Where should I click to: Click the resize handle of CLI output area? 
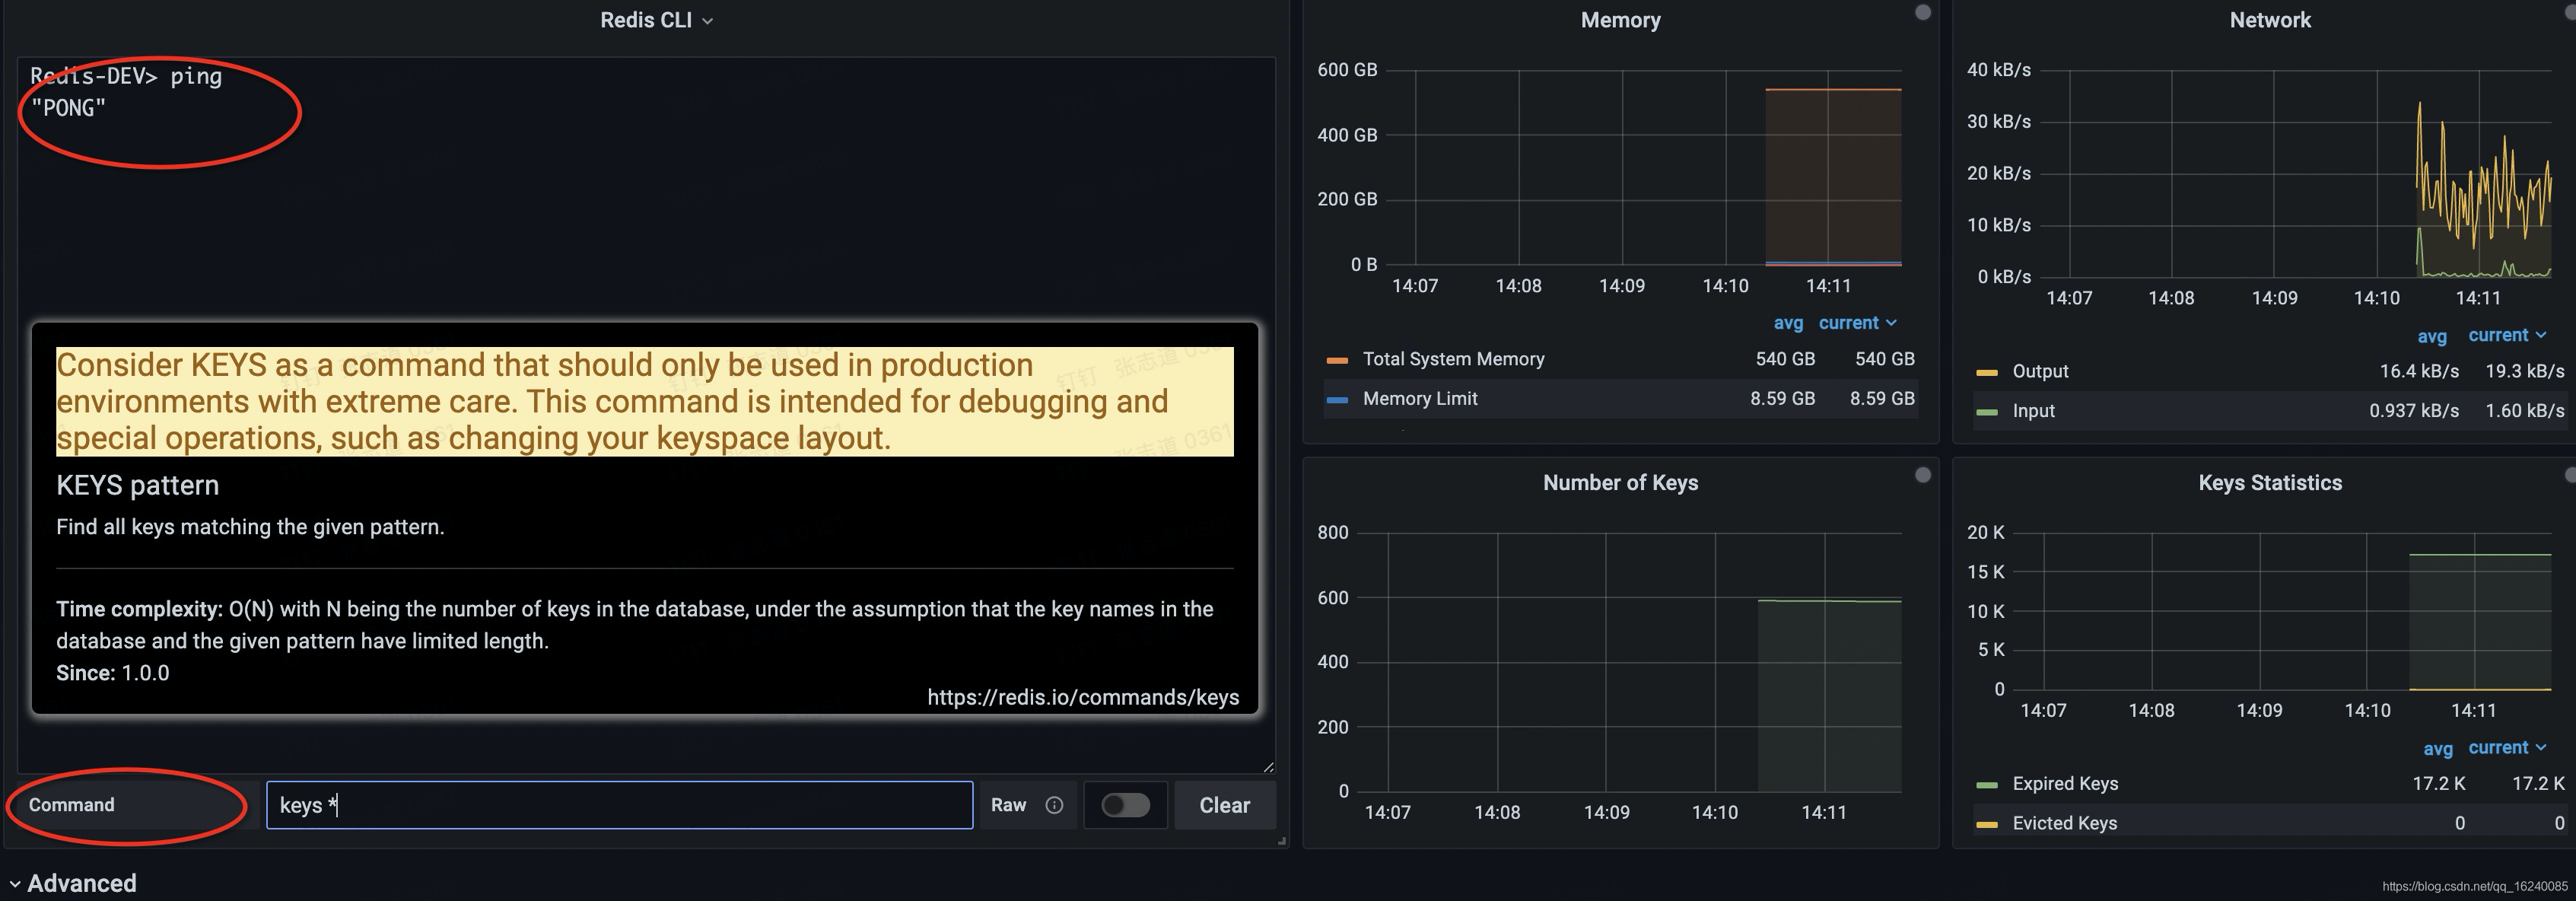[x=1268, y=767]
